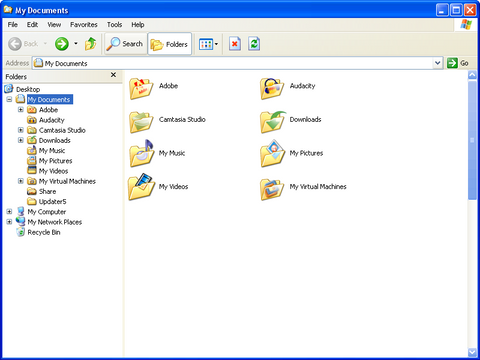
Task: Expand the Downloads tree node
Action: (21, 140)
